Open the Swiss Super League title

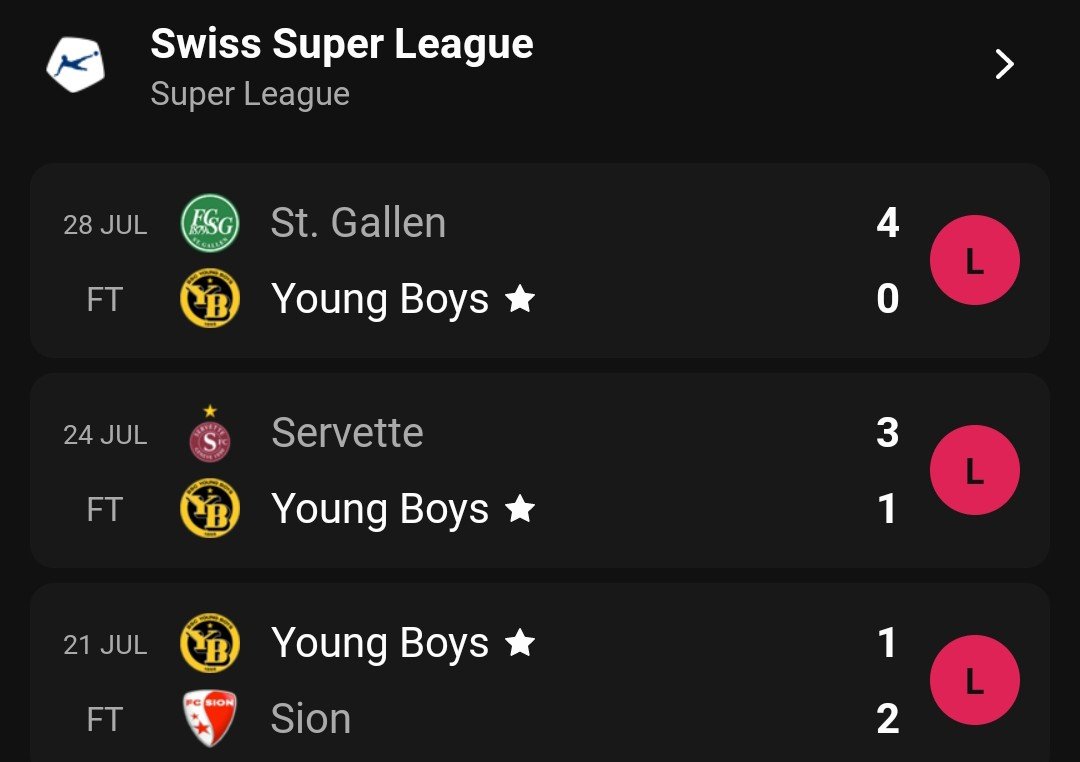pos(342,44)
